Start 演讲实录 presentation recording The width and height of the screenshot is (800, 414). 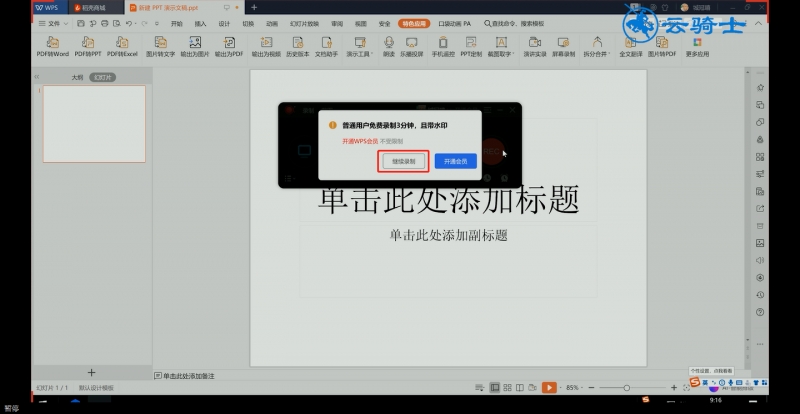coord(535,46)
